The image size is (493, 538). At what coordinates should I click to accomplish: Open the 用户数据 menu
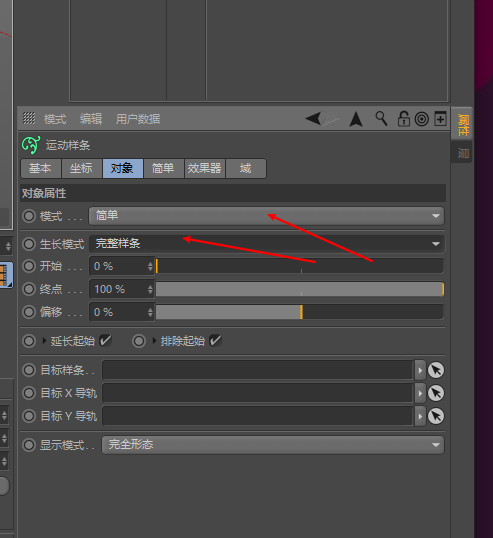[x=138, y=119]
